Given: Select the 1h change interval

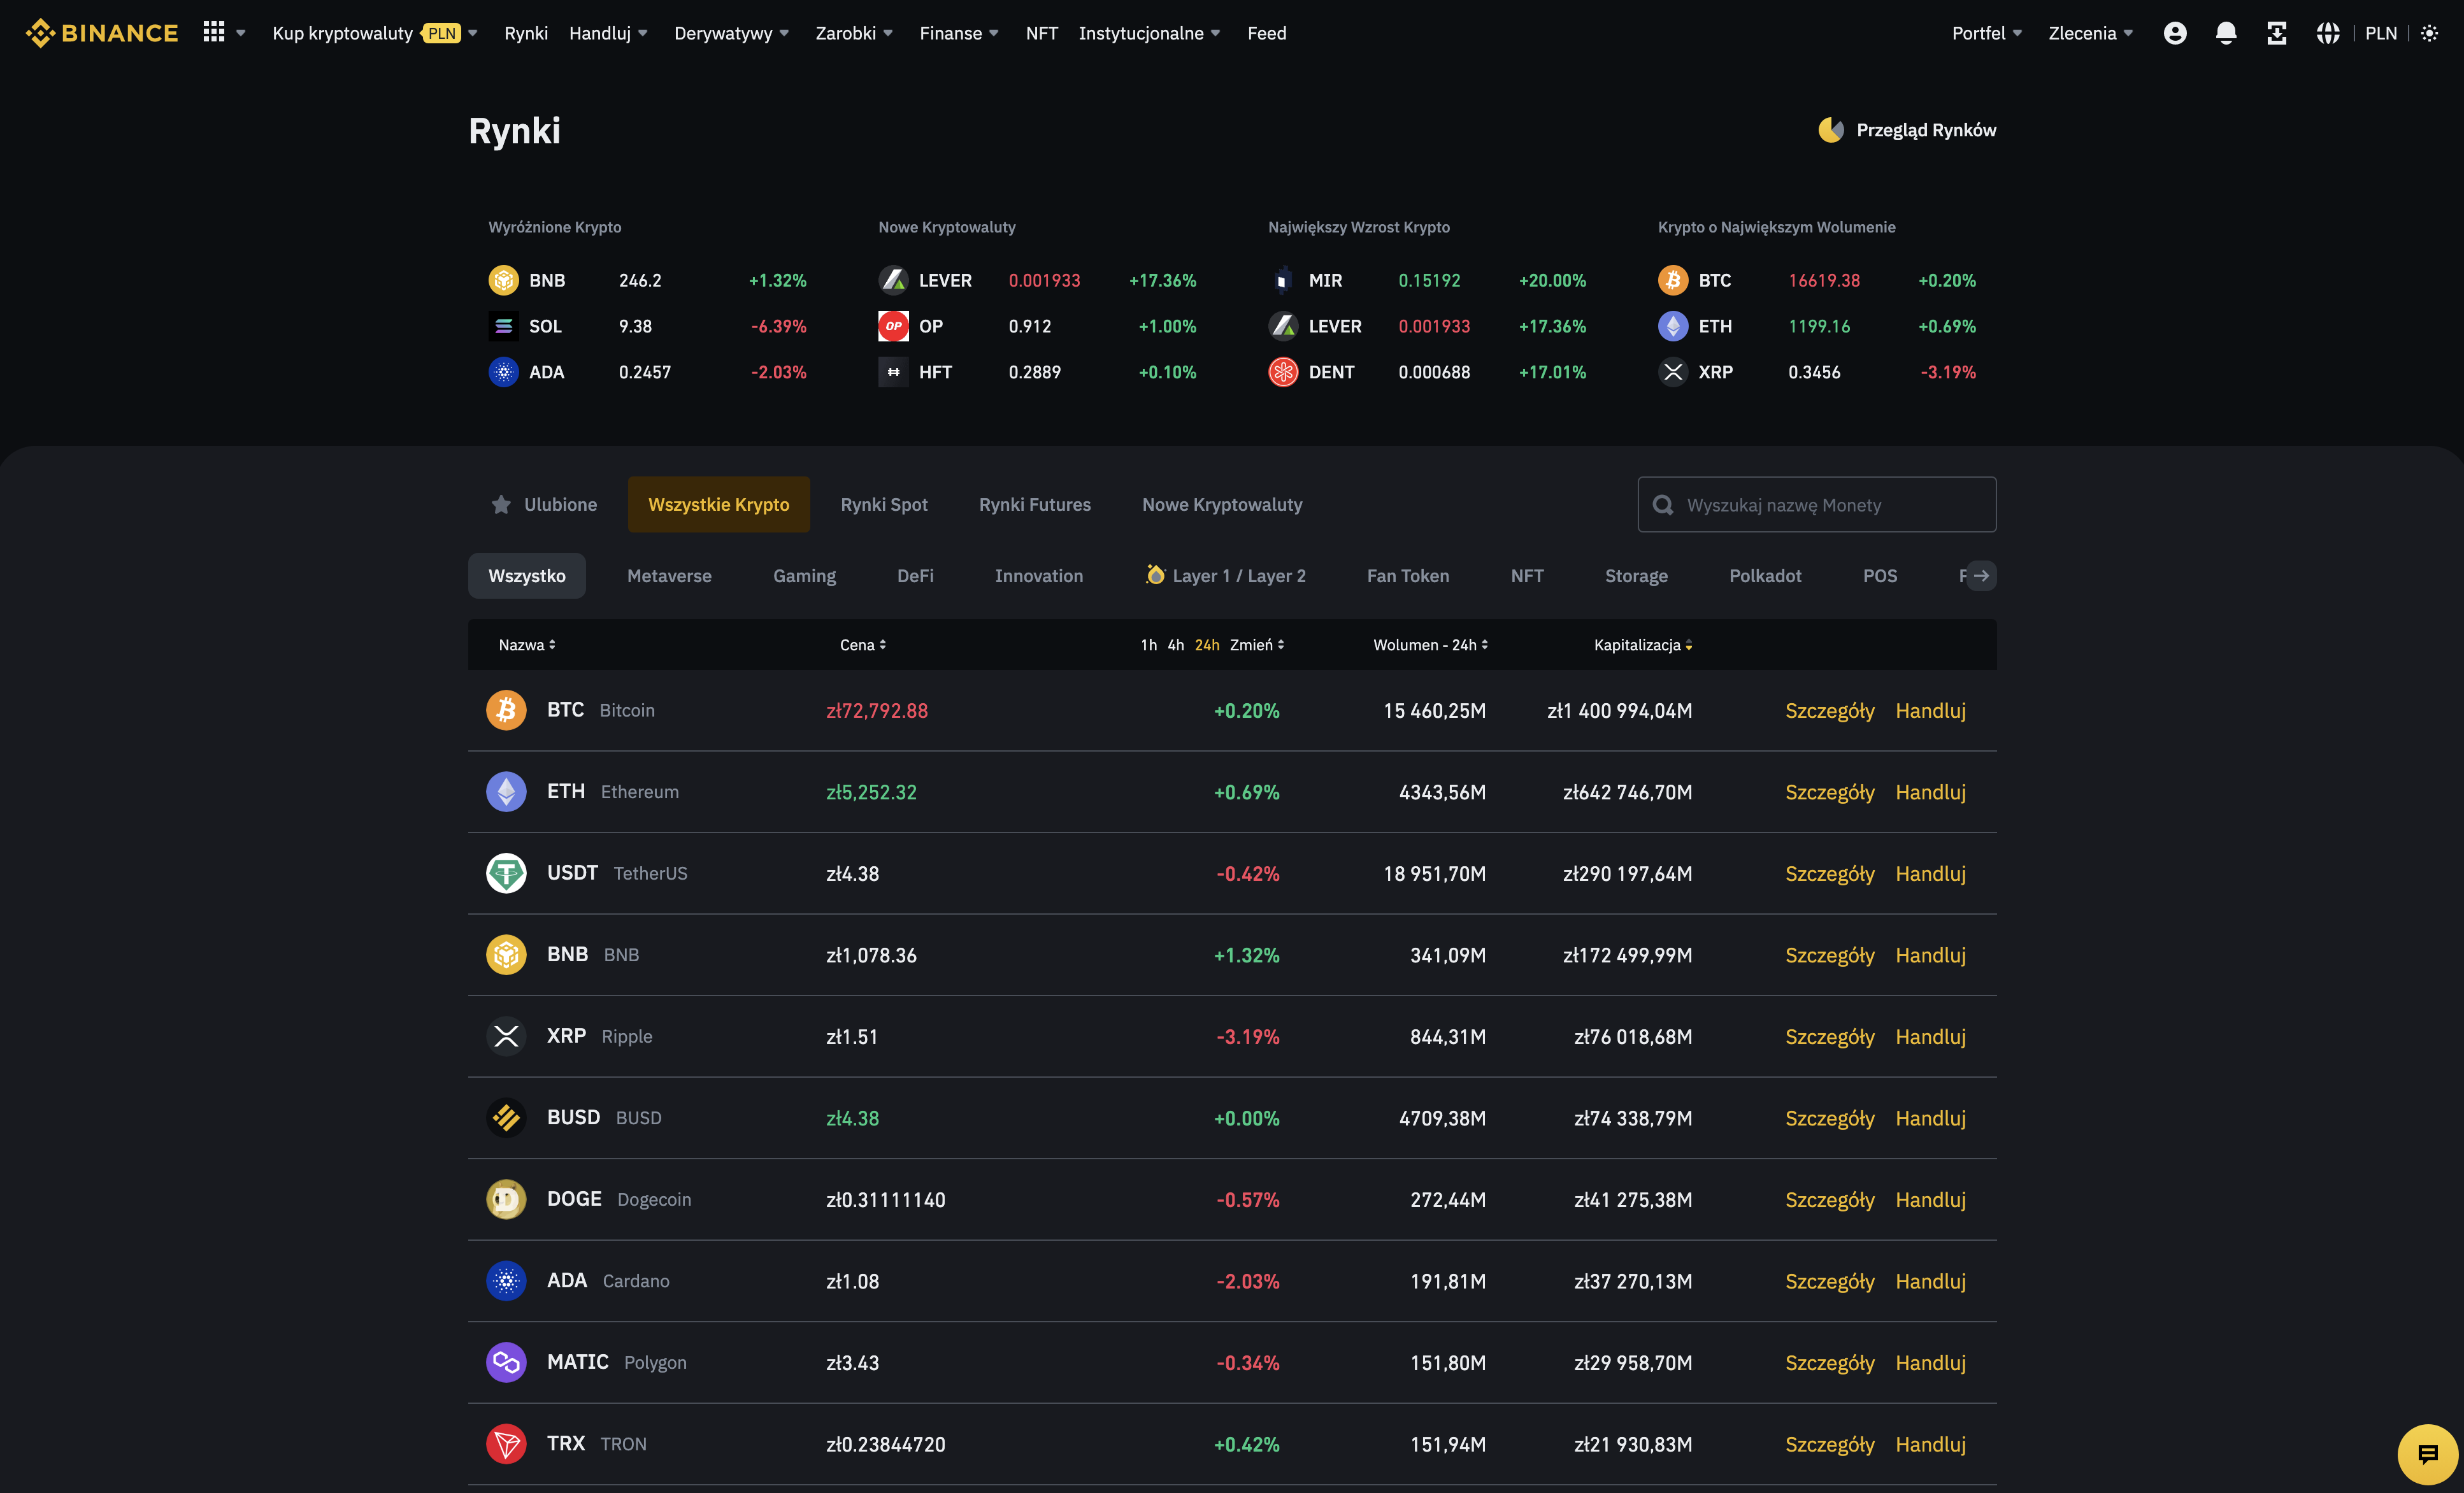Looking at the screenshot, I should click(1148, 645).
